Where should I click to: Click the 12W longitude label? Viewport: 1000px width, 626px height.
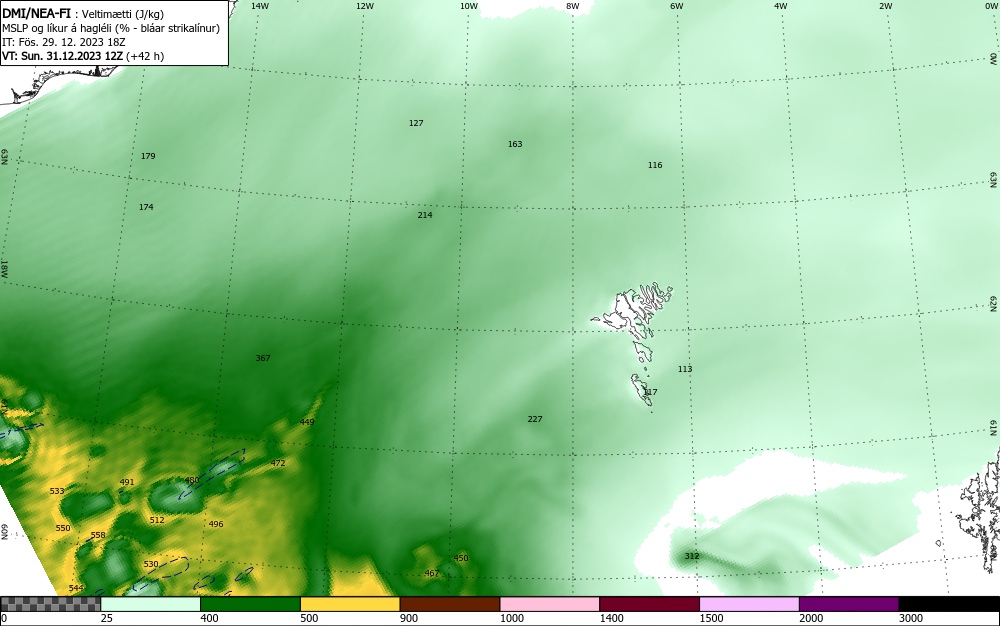click(364, 6)
